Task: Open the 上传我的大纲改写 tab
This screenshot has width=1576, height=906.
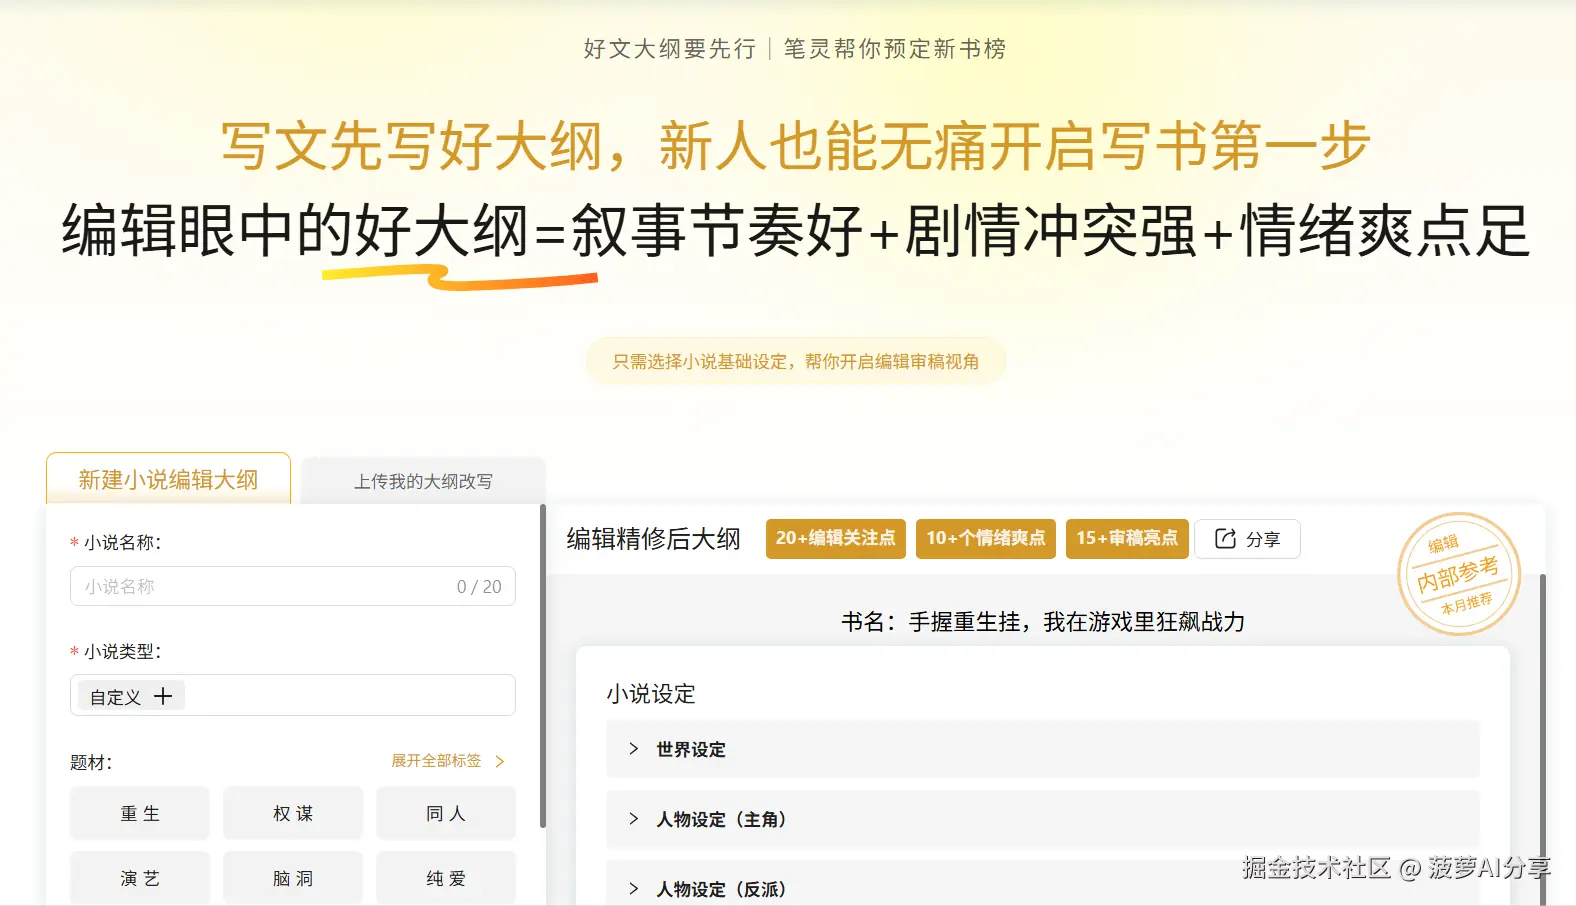Action: [423, 481]
